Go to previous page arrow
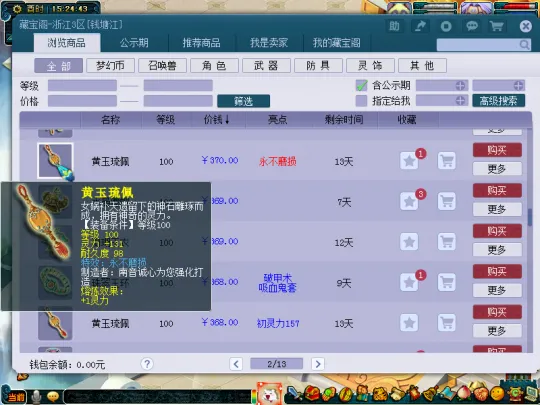 pyautogui.click(x=236, y=364)
